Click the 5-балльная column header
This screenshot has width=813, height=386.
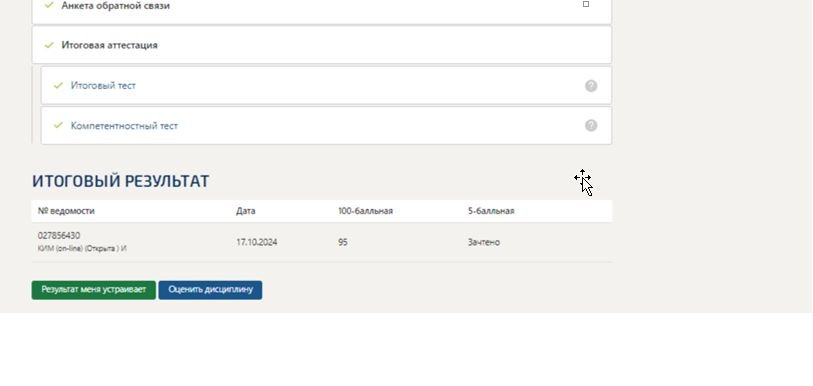point(491,211)
